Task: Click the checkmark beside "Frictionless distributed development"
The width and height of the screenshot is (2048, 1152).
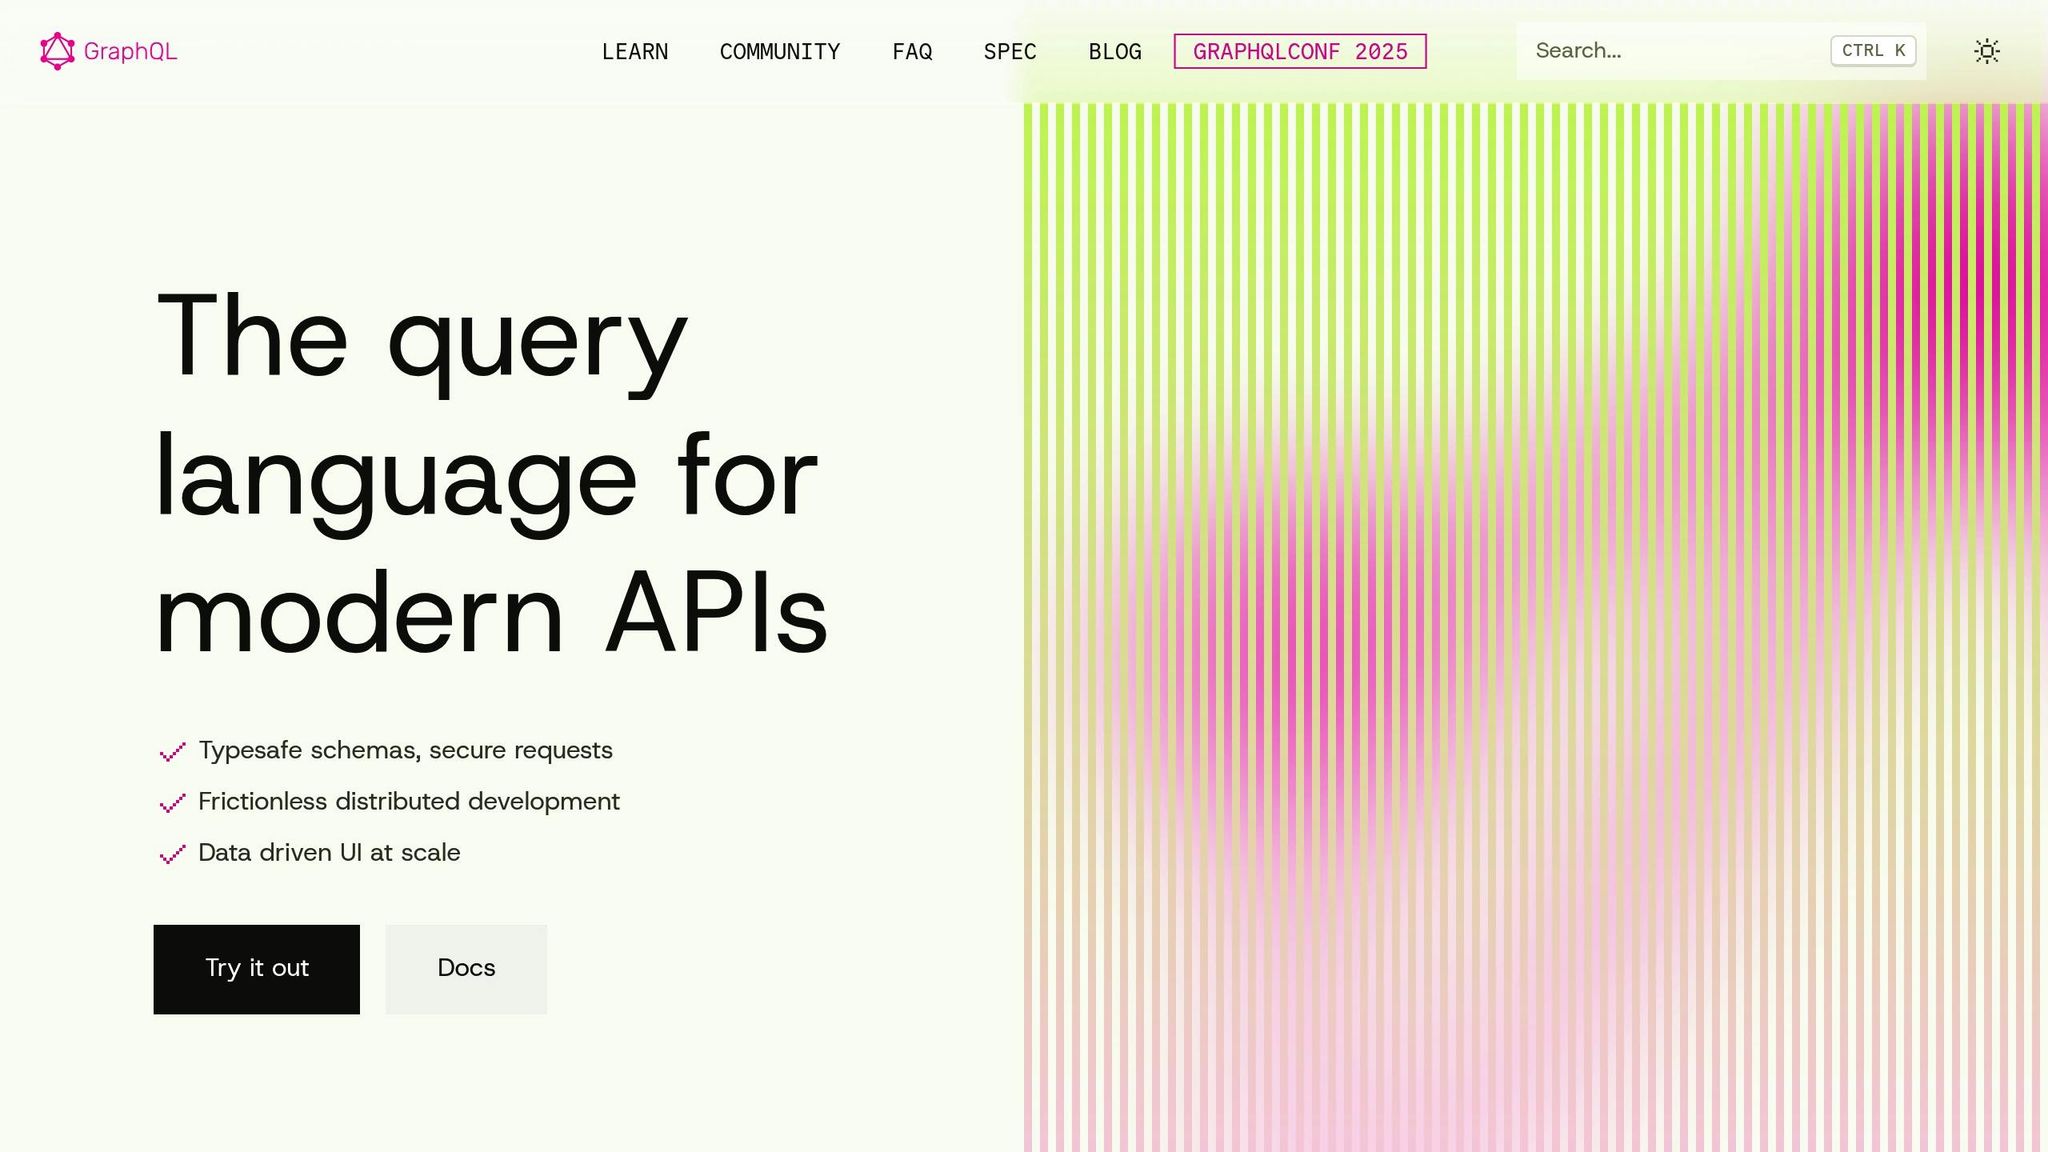Action: coord(172,803)
